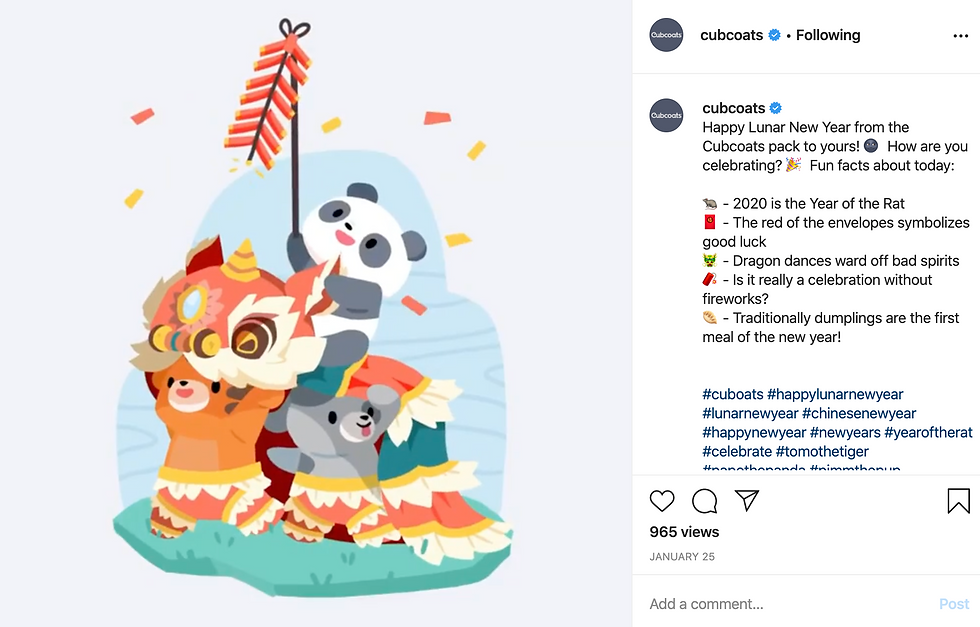Open the cubcoats username link in caption
980x627 pixels.
point(734,108)
